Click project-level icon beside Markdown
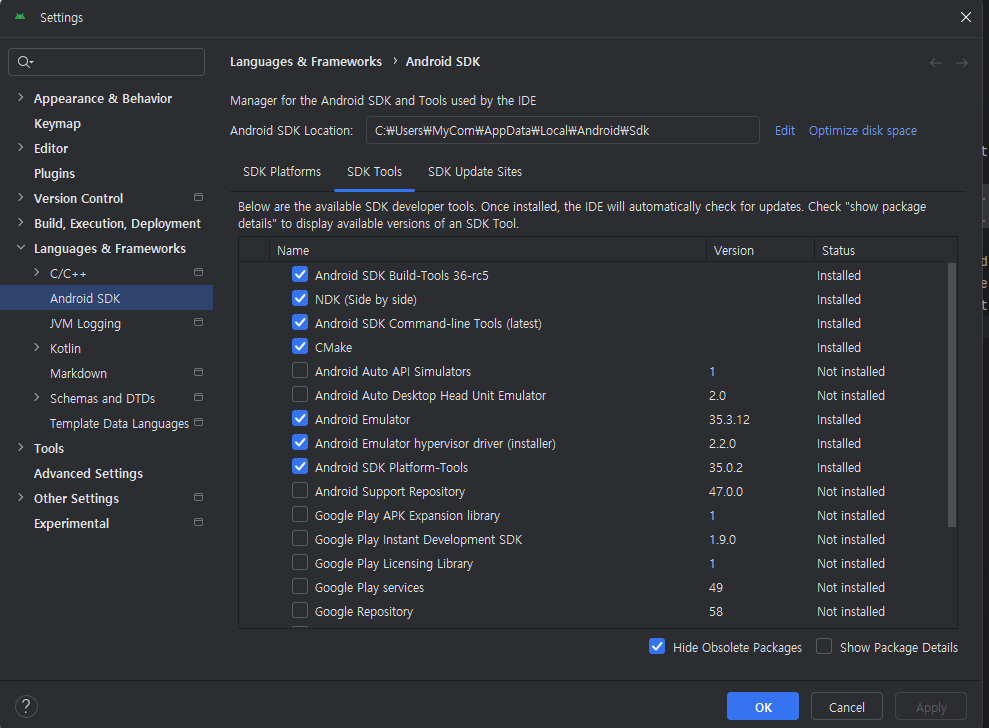This screenshot has width=989, height=728. coord(198,372)
